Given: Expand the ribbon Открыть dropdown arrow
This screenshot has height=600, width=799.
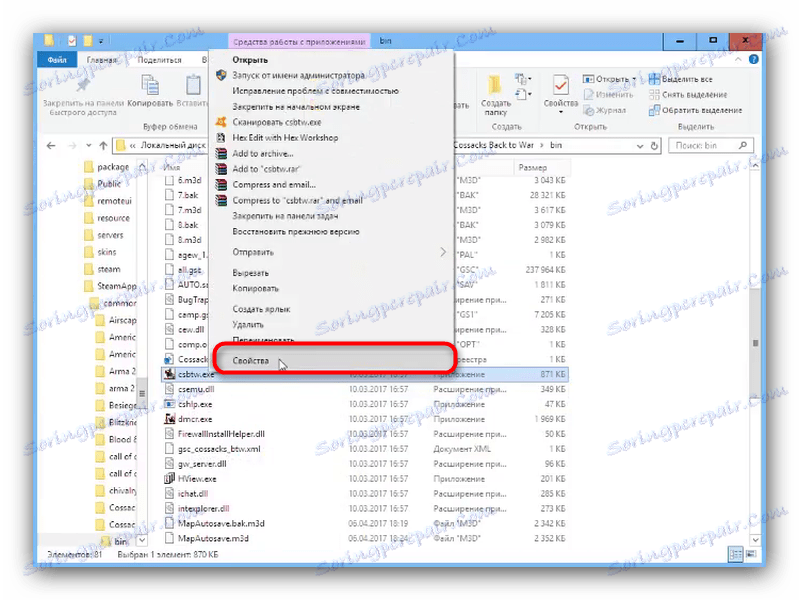Looking at the screenshot, I should point(634,79).
